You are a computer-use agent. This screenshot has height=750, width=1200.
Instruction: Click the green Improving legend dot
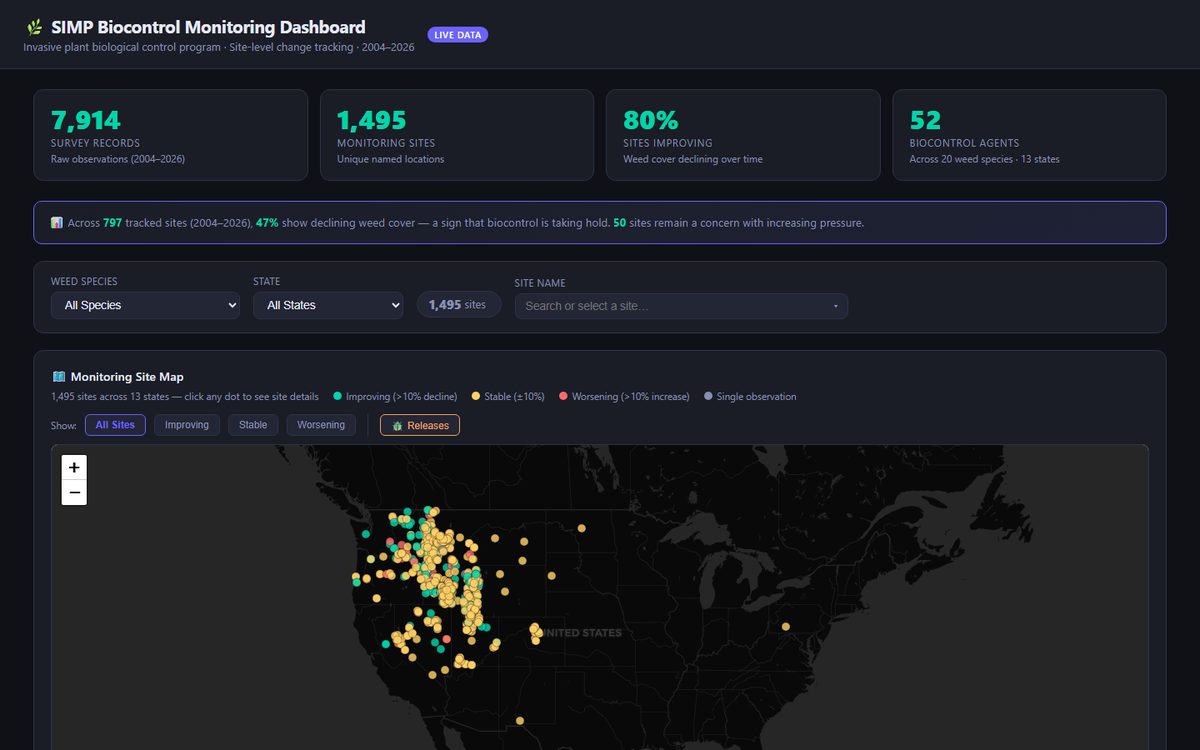(x=337, y=397)
